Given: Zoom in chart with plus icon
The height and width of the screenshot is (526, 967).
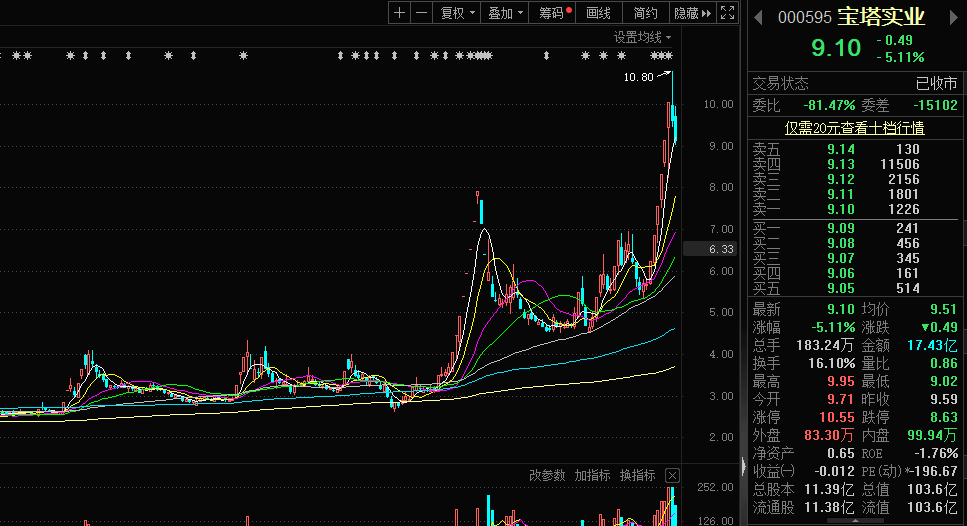Looking at the screenshot, I should point(399,13).
